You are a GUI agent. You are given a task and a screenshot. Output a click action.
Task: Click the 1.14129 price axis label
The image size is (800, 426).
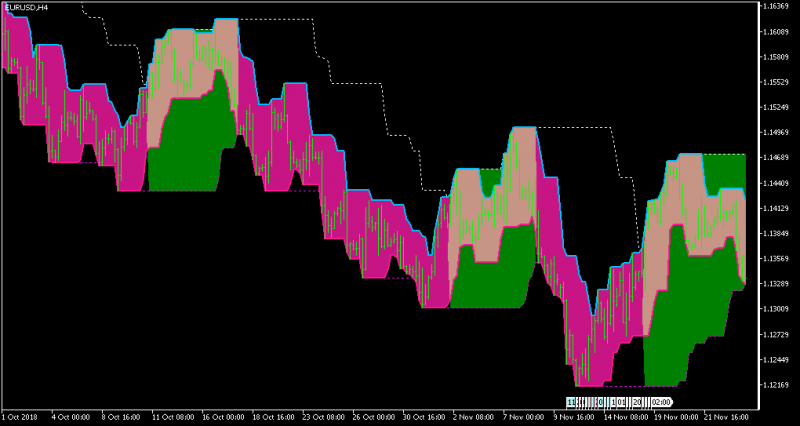coord(774,208)
